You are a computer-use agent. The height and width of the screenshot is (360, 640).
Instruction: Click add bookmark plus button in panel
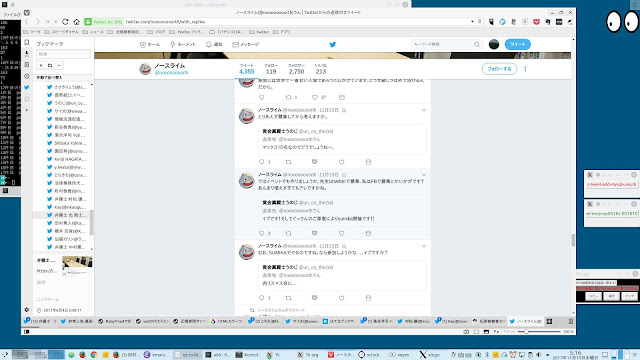[x=41, y=65]
